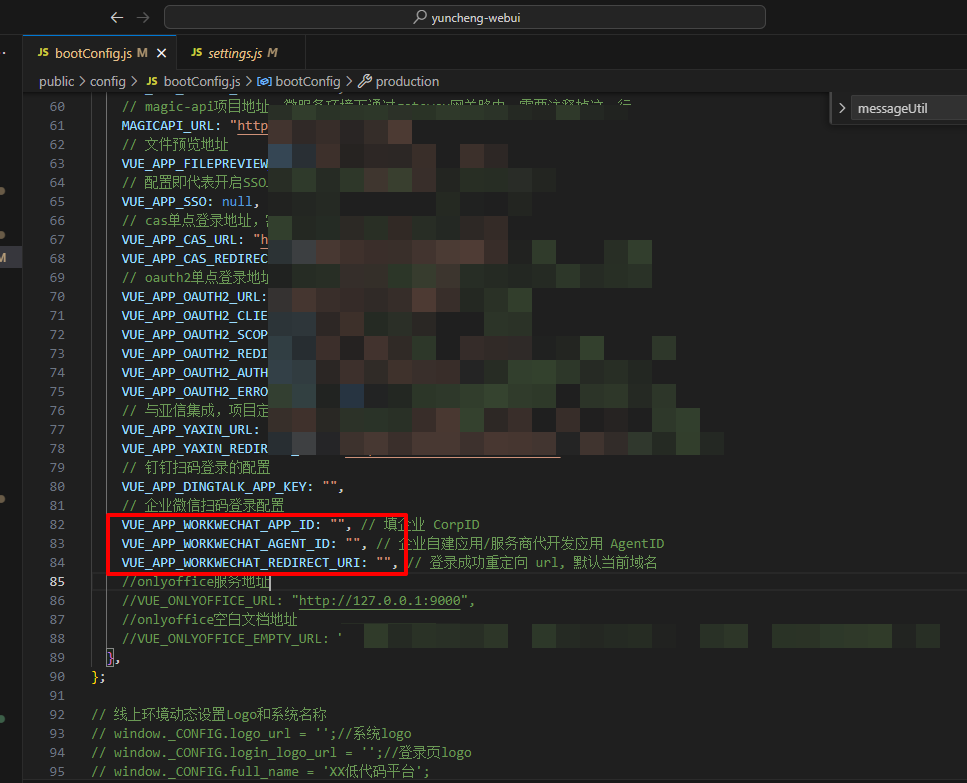Click the MAGICAPI_URL key
The height and width of the screenshot is (783, 967).
(x=168, y=126)
